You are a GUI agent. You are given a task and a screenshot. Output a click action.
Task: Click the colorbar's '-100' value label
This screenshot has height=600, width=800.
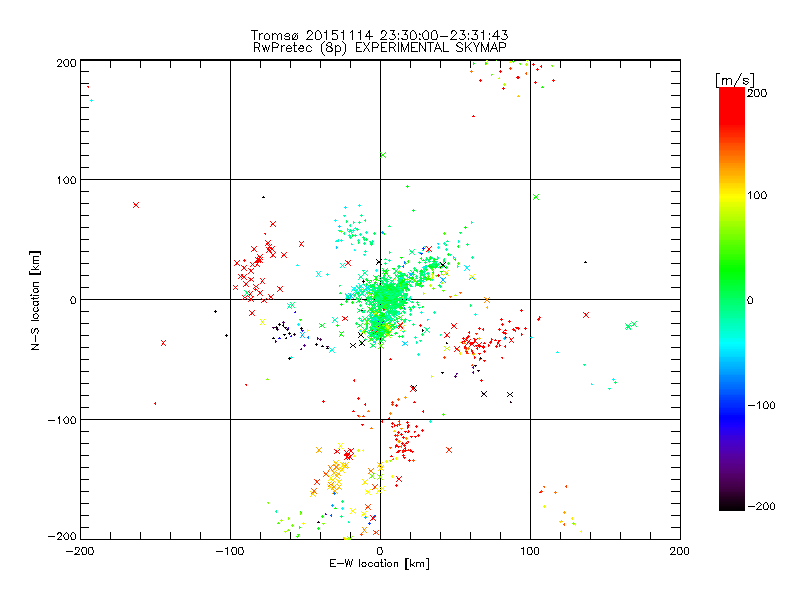click(x=762, y=405)
